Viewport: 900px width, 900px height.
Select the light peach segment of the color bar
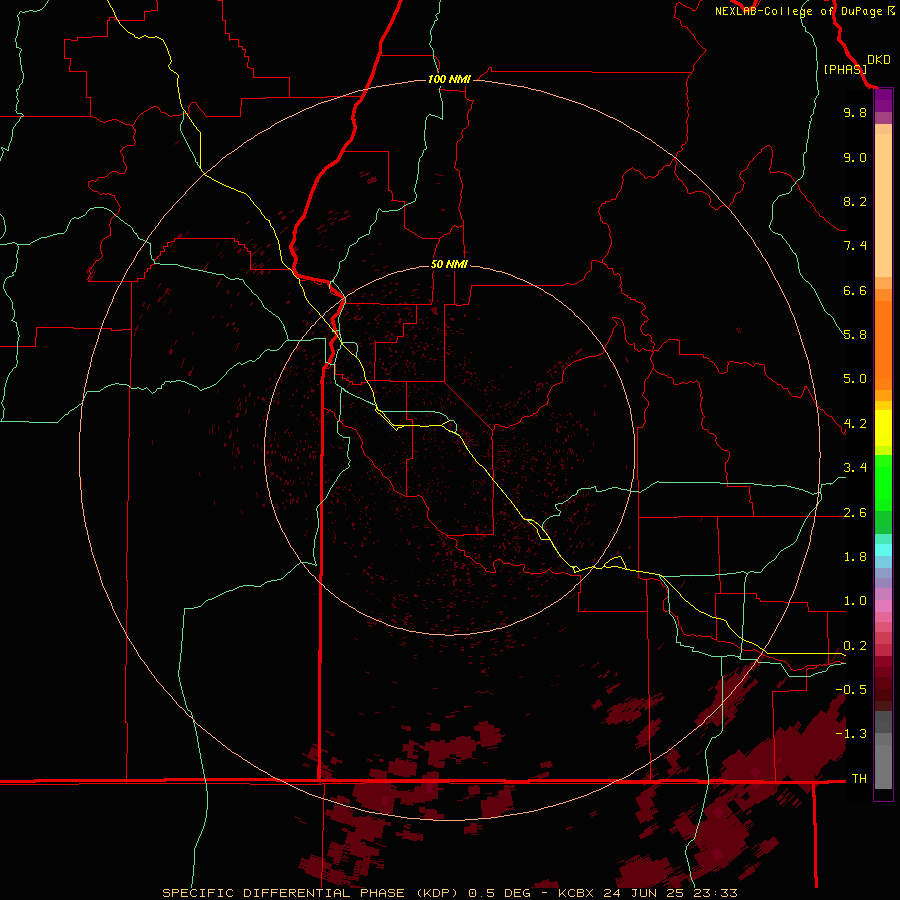[x=883, y=205]
